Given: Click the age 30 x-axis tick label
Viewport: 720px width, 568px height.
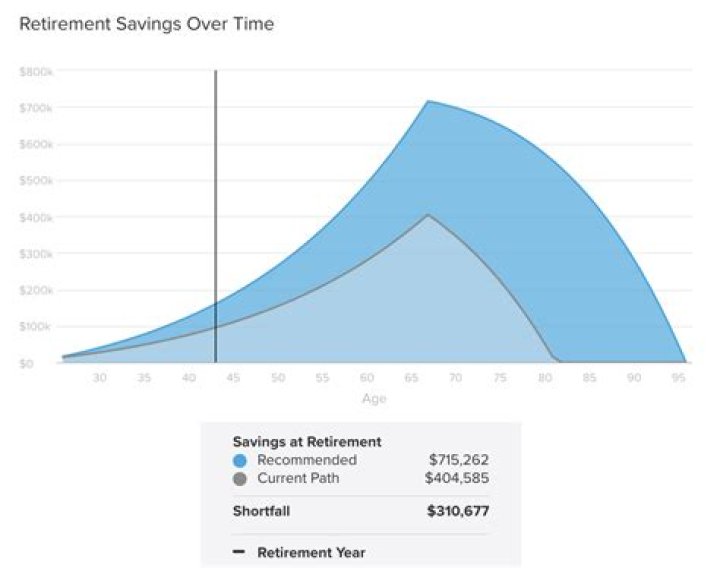Looking at the screenshot, I should pyautogui.click(x=99, y=378).
